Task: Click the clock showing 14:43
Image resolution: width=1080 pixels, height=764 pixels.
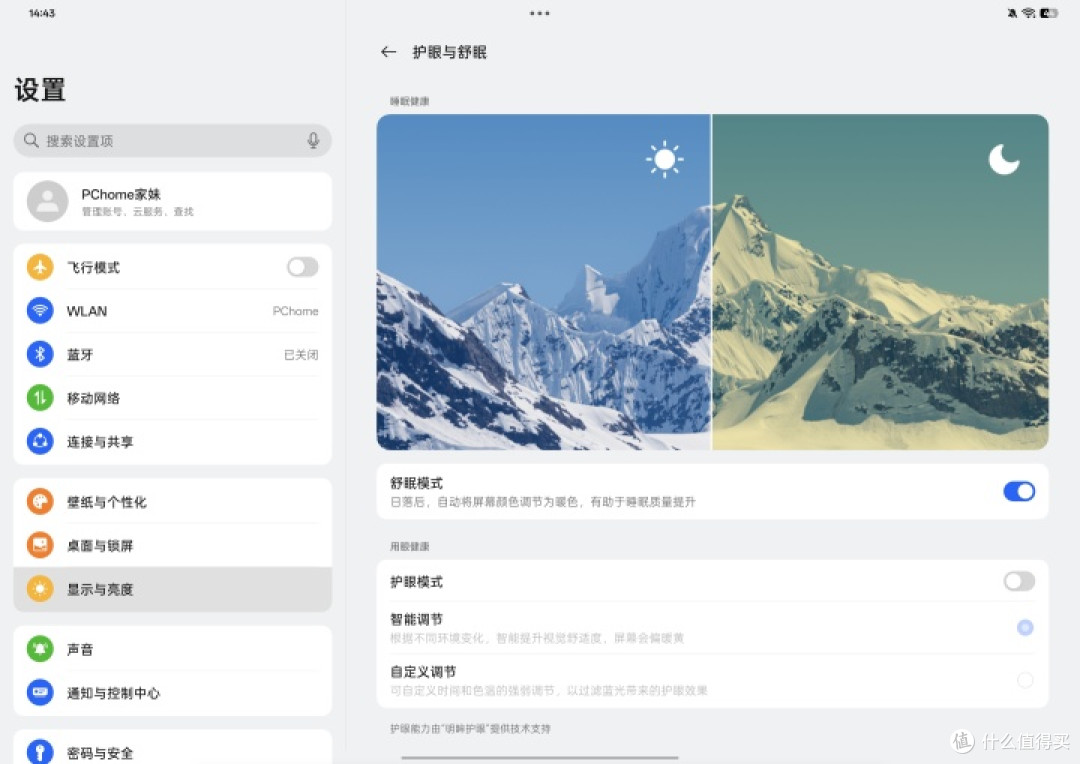Action: tap(41, 13)
